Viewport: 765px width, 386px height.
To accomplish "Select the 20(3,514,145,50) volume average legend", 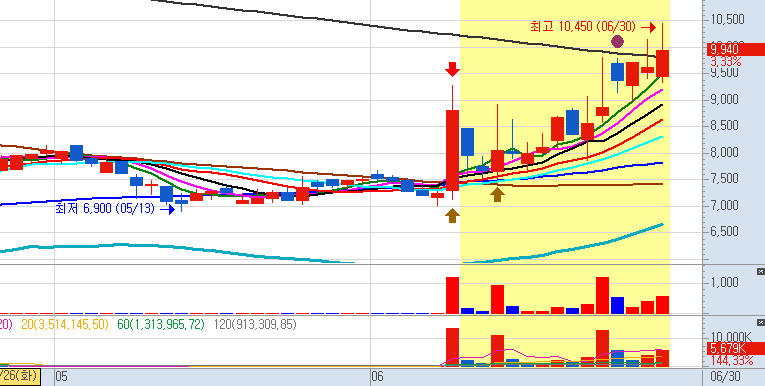I will (x=65, y=325).
